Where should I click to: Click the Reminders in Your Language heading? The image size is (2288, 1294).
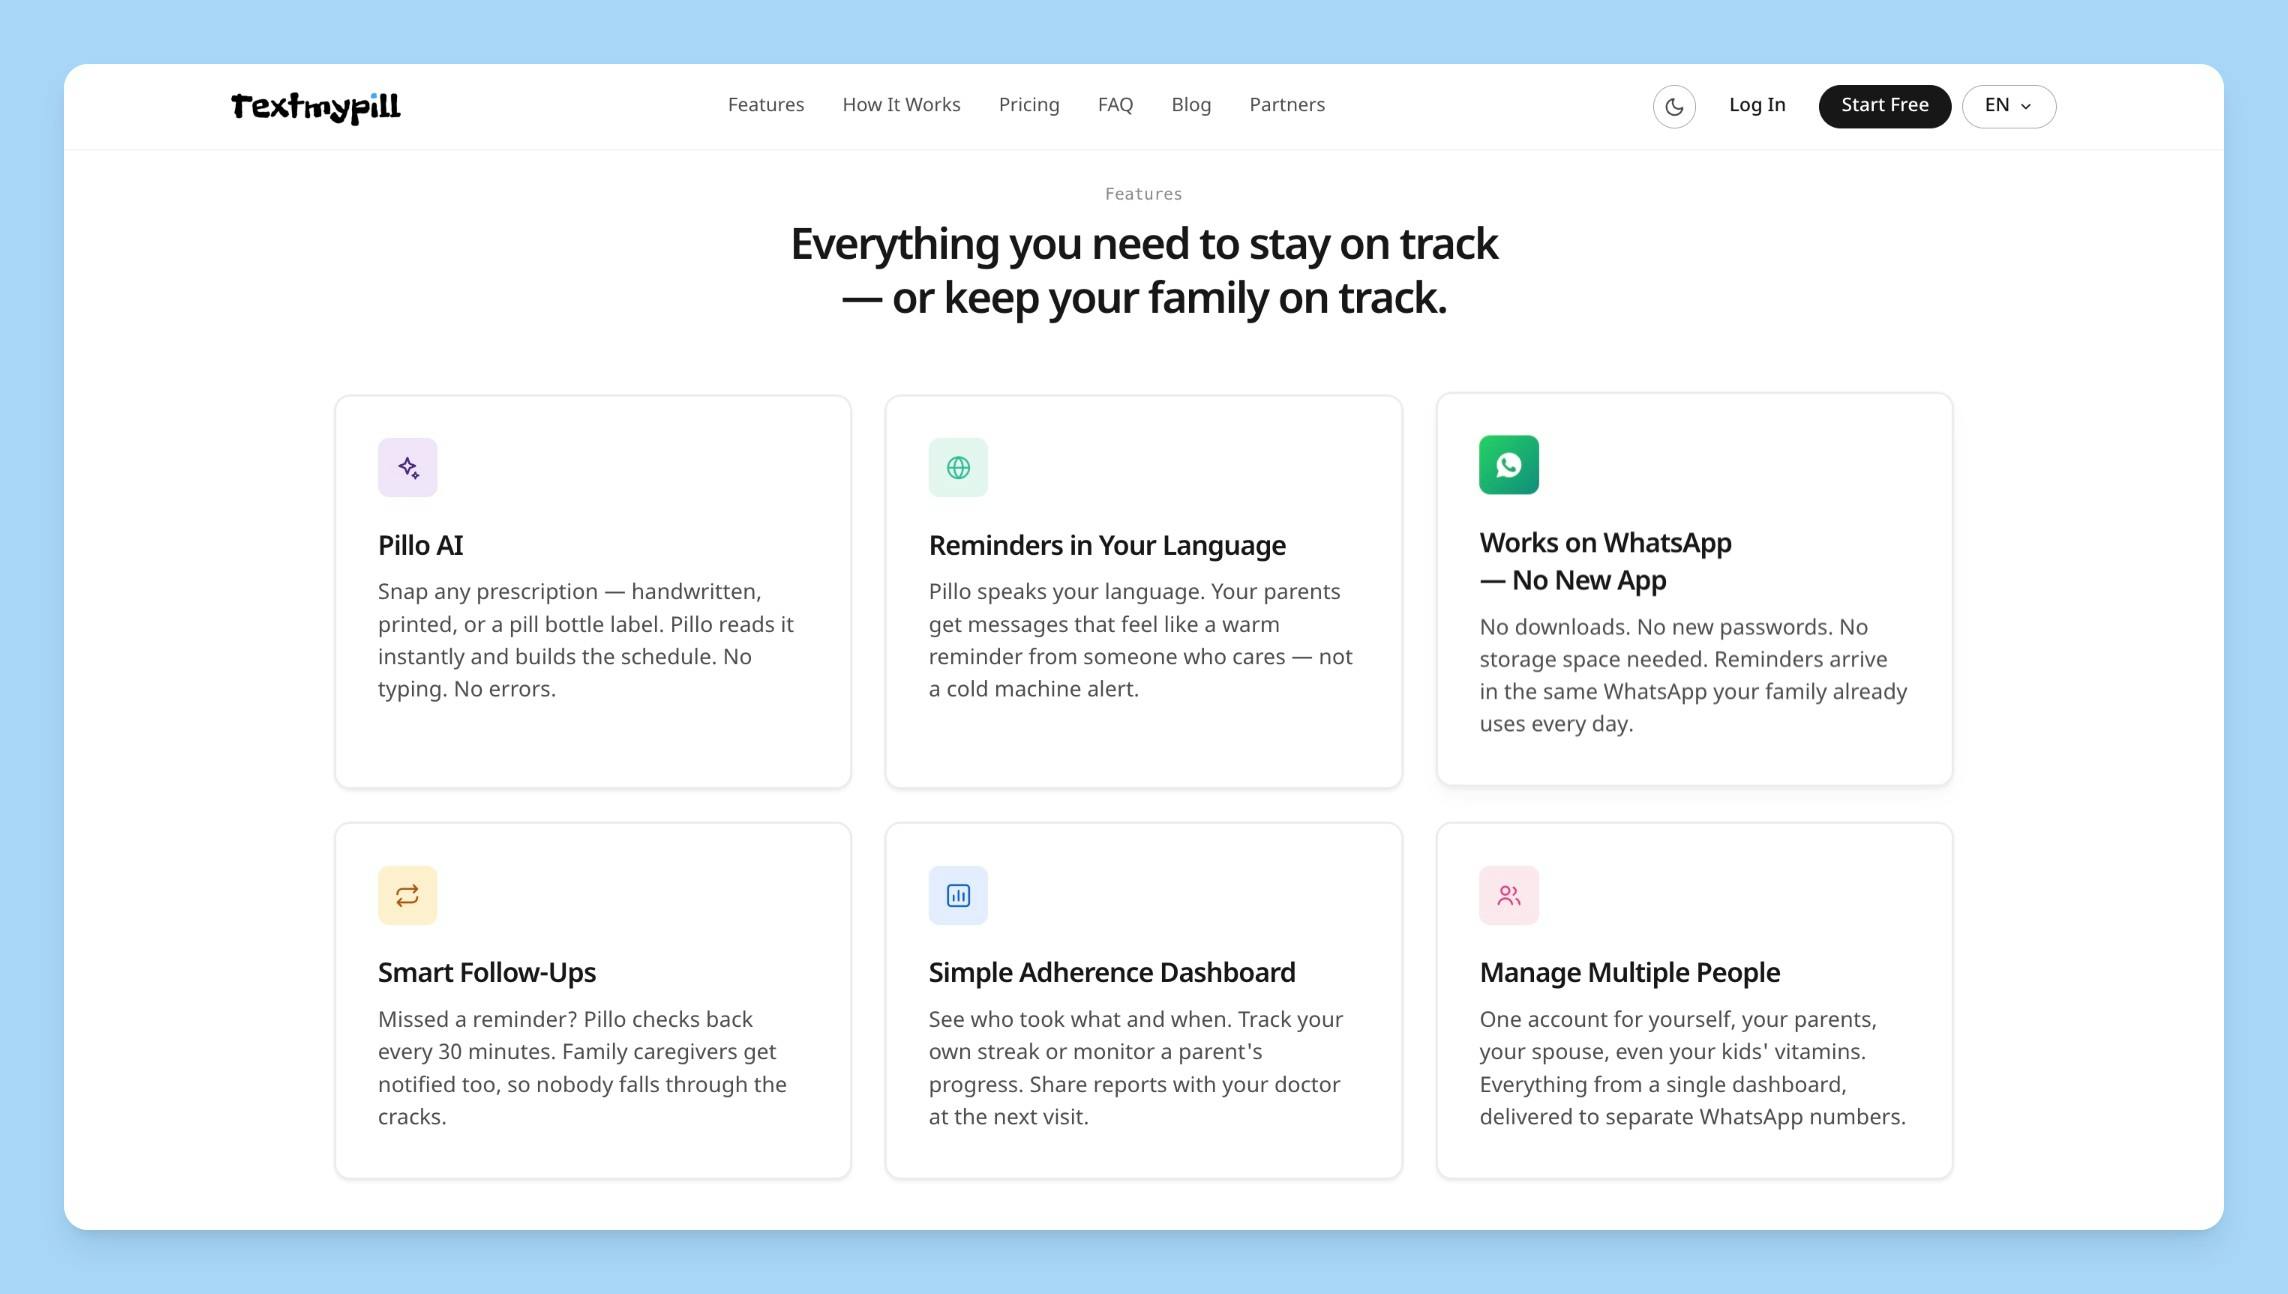(1107, 546)
